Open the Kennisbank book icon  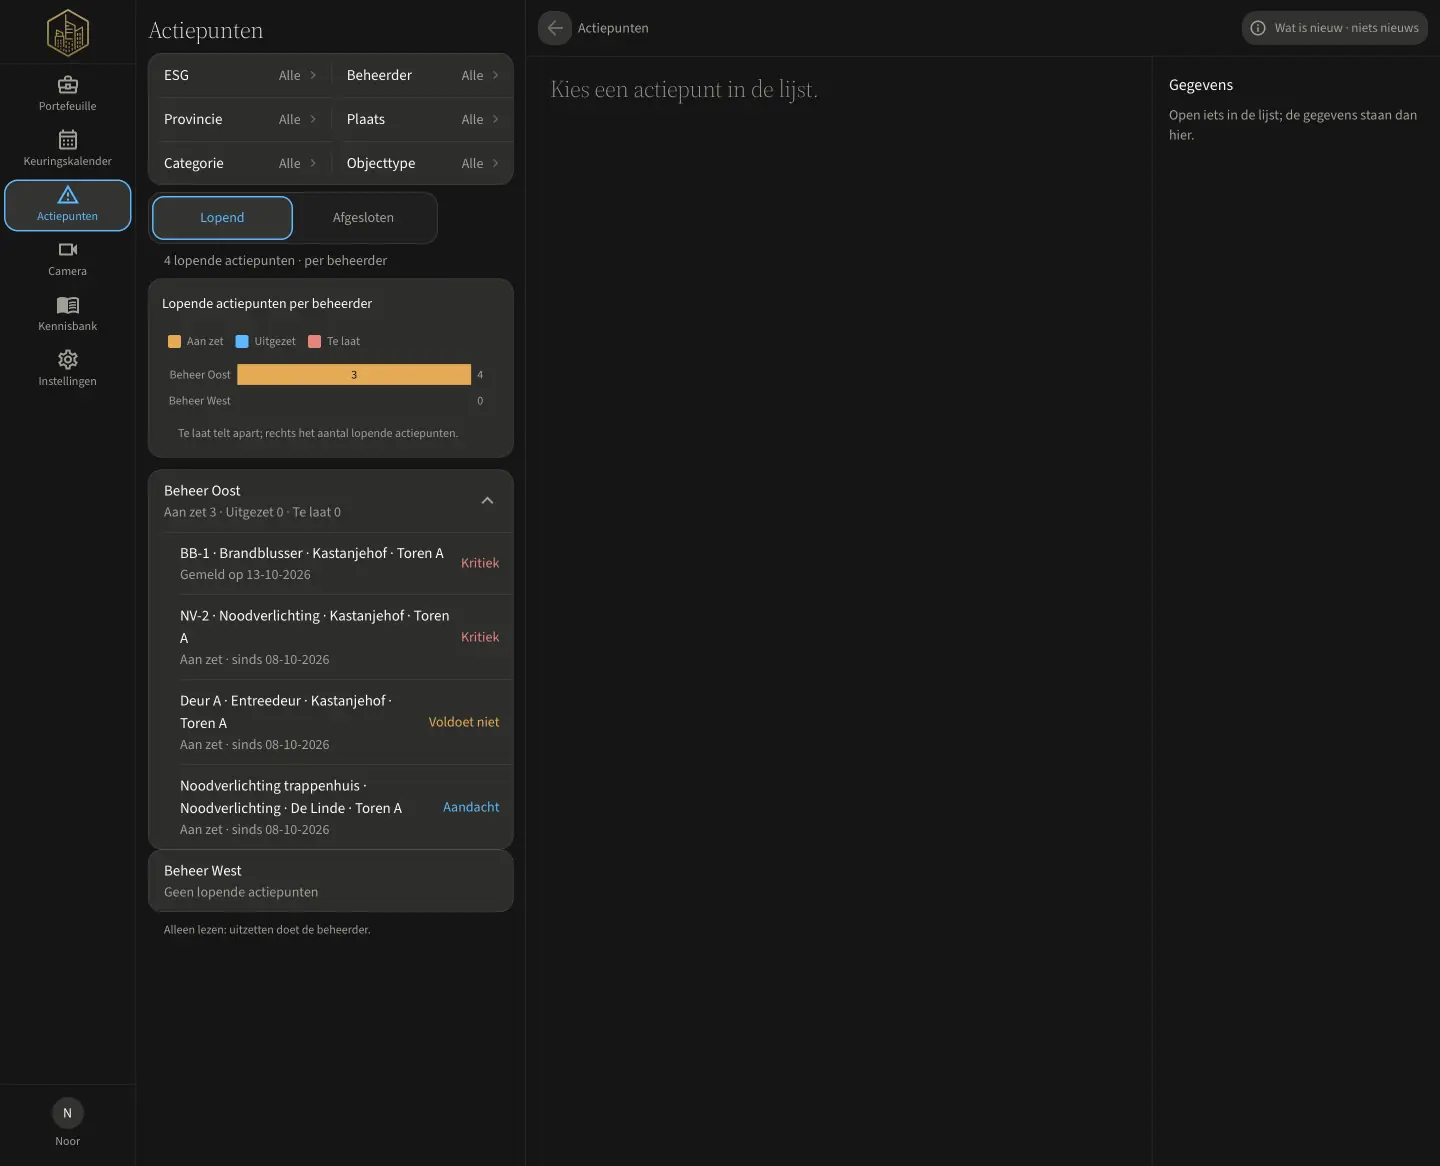[x=68, y=305]
